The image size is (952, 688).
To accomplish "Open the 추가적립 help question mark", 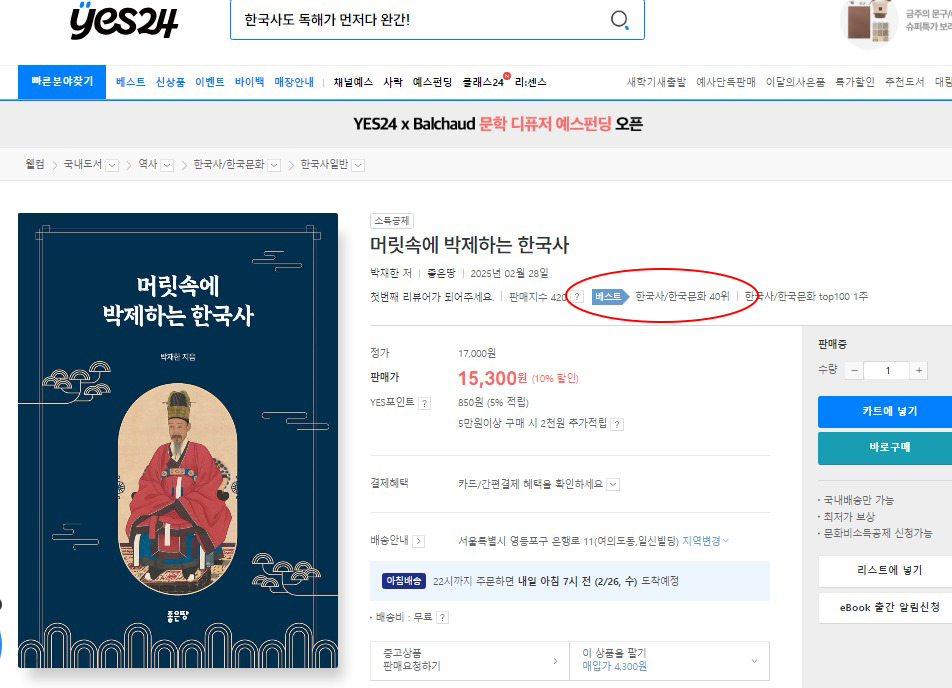I will click(617, 424).
